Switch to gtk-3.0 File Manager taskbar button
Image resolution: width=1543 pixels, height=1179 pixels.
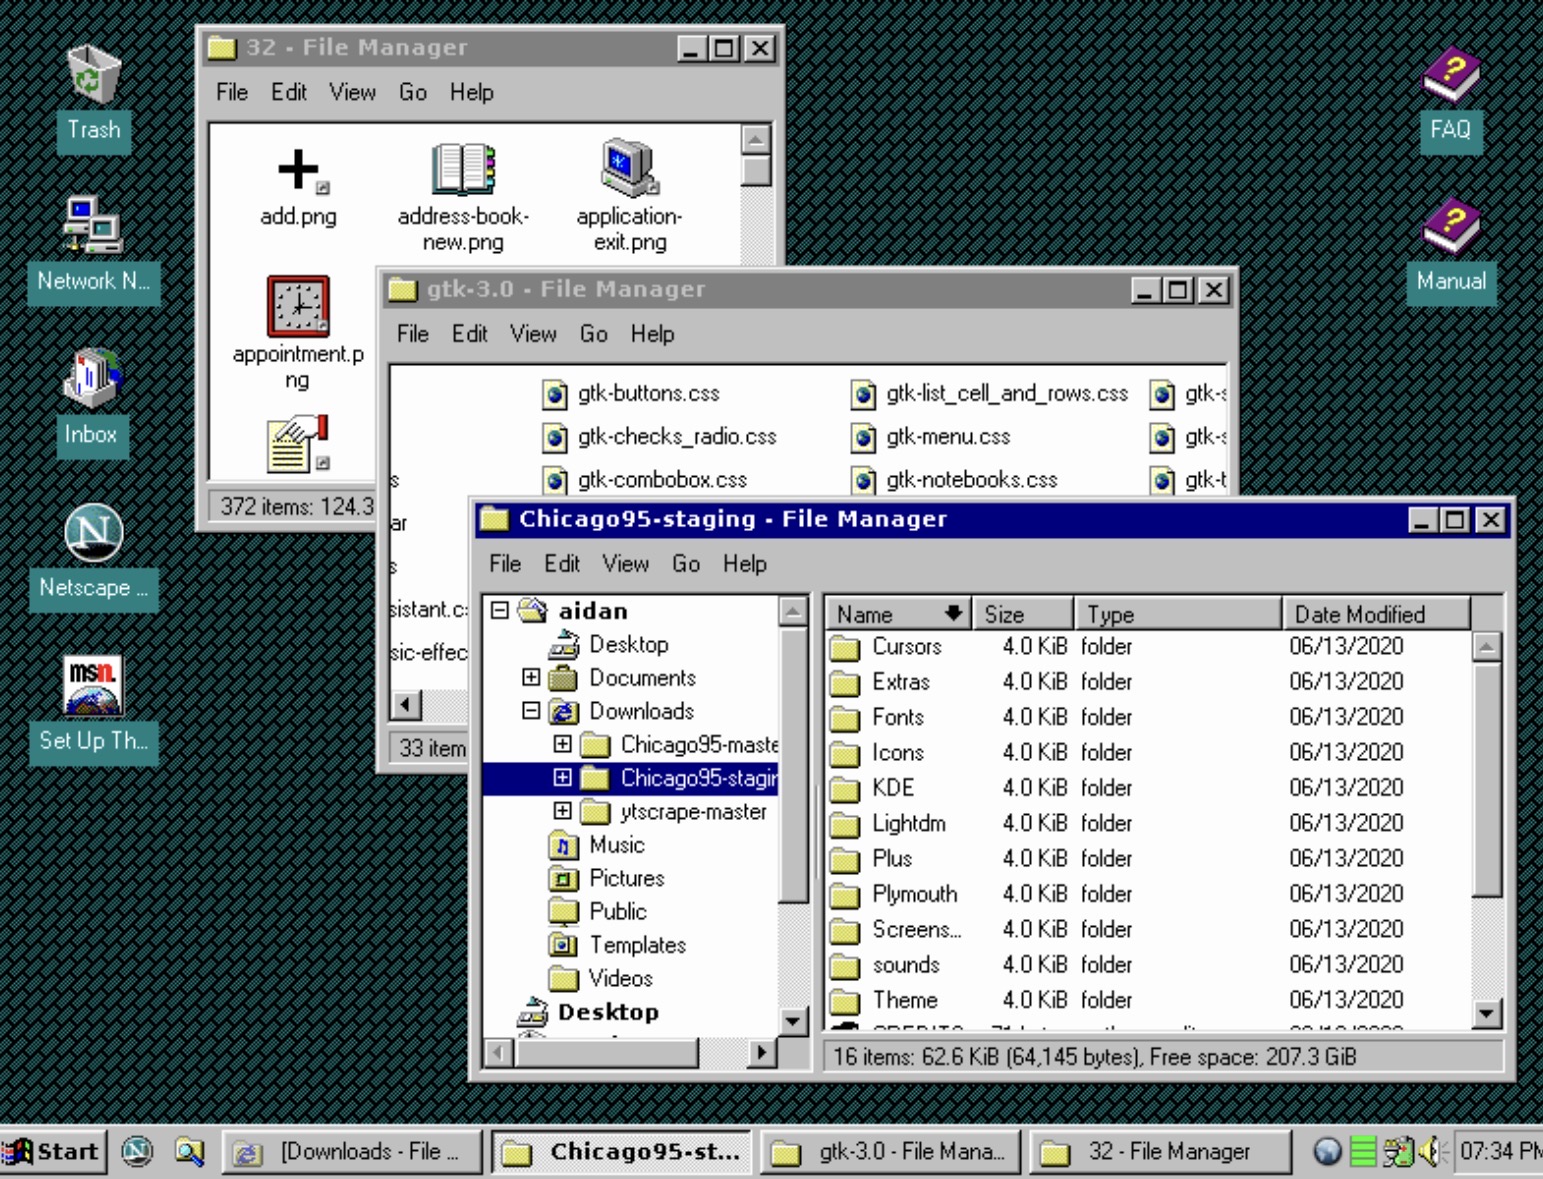890,1152
